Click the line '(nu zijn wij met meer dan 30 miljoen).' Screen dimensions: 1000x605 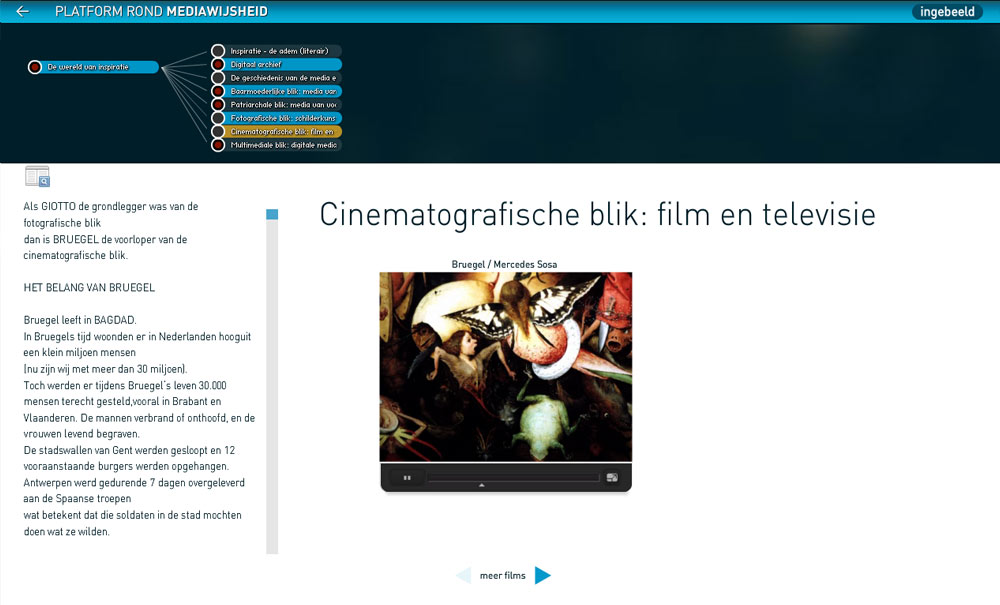click(105, 369)
